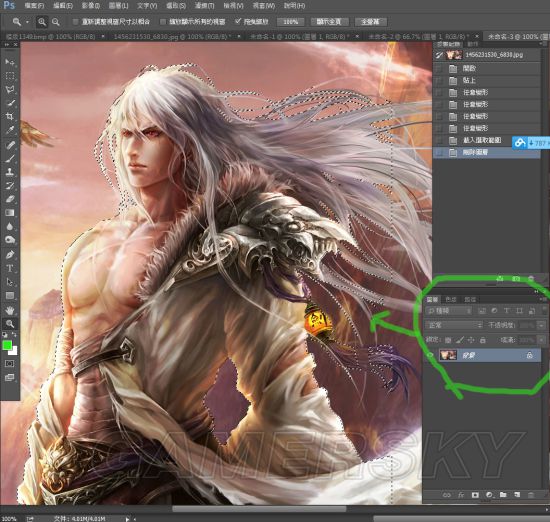
Task: Toggle visibility of the Background layer
Action: tap(430, 355)
